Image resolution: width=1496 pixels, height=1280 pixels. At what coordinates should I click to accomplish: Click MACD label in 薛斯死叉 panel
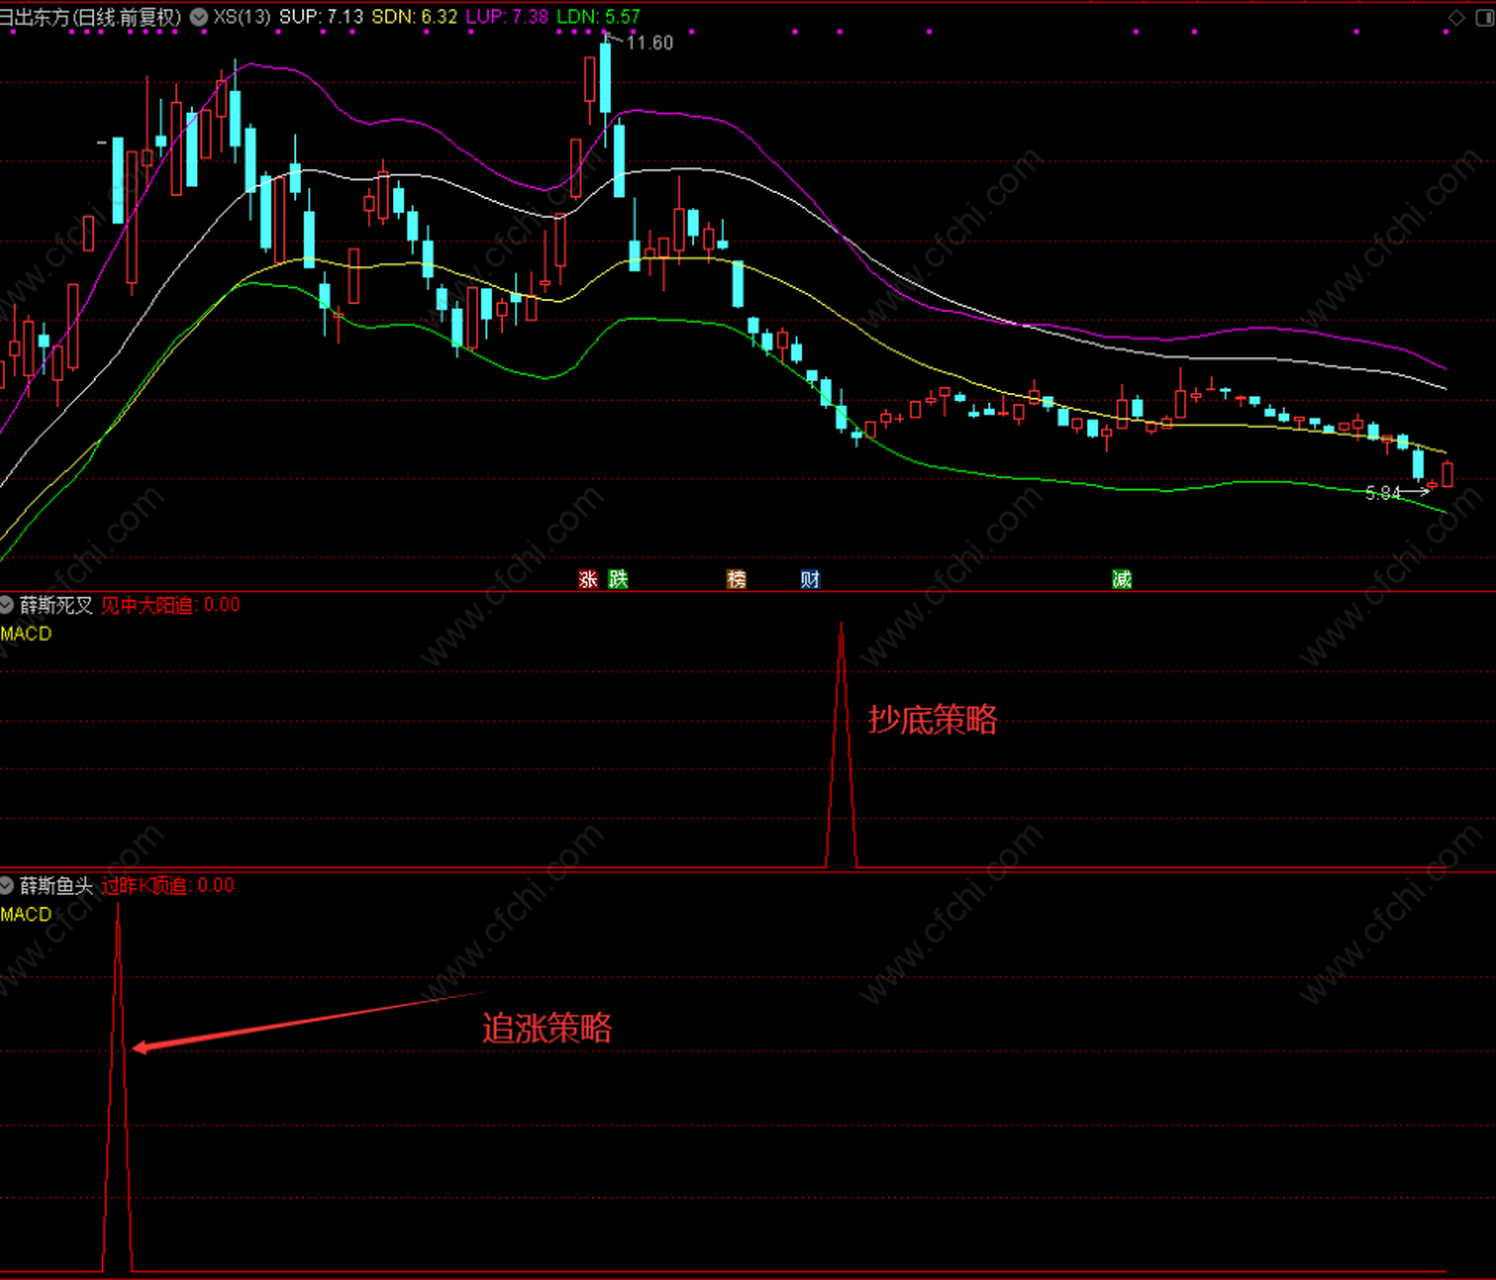pos(26,634)
